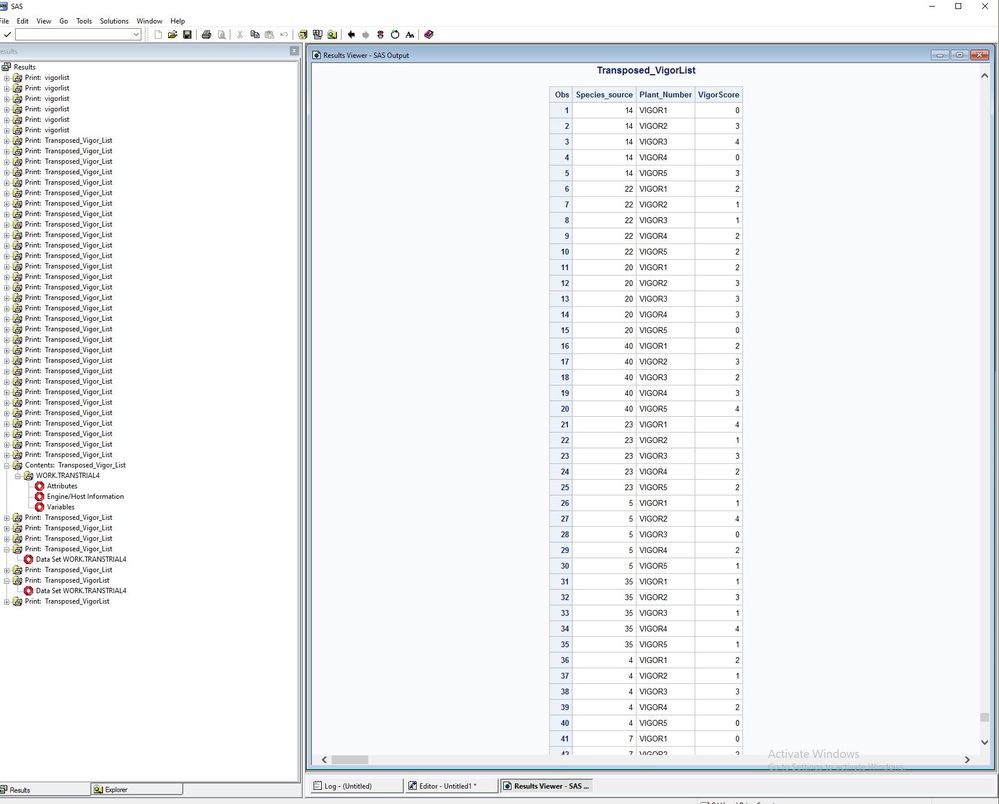Select Engine/Host Information in Results tree

(x=85, y=497)
